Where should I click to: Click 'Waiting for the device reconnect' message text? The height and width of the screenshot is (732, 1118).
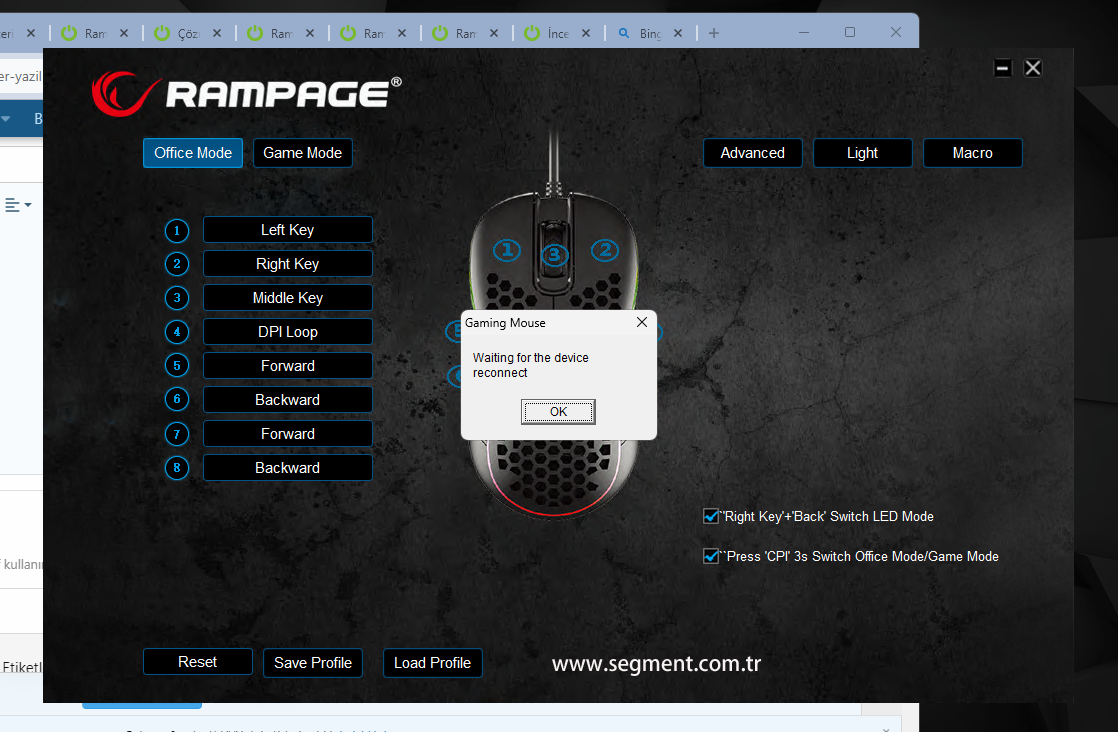coord(530,365)
